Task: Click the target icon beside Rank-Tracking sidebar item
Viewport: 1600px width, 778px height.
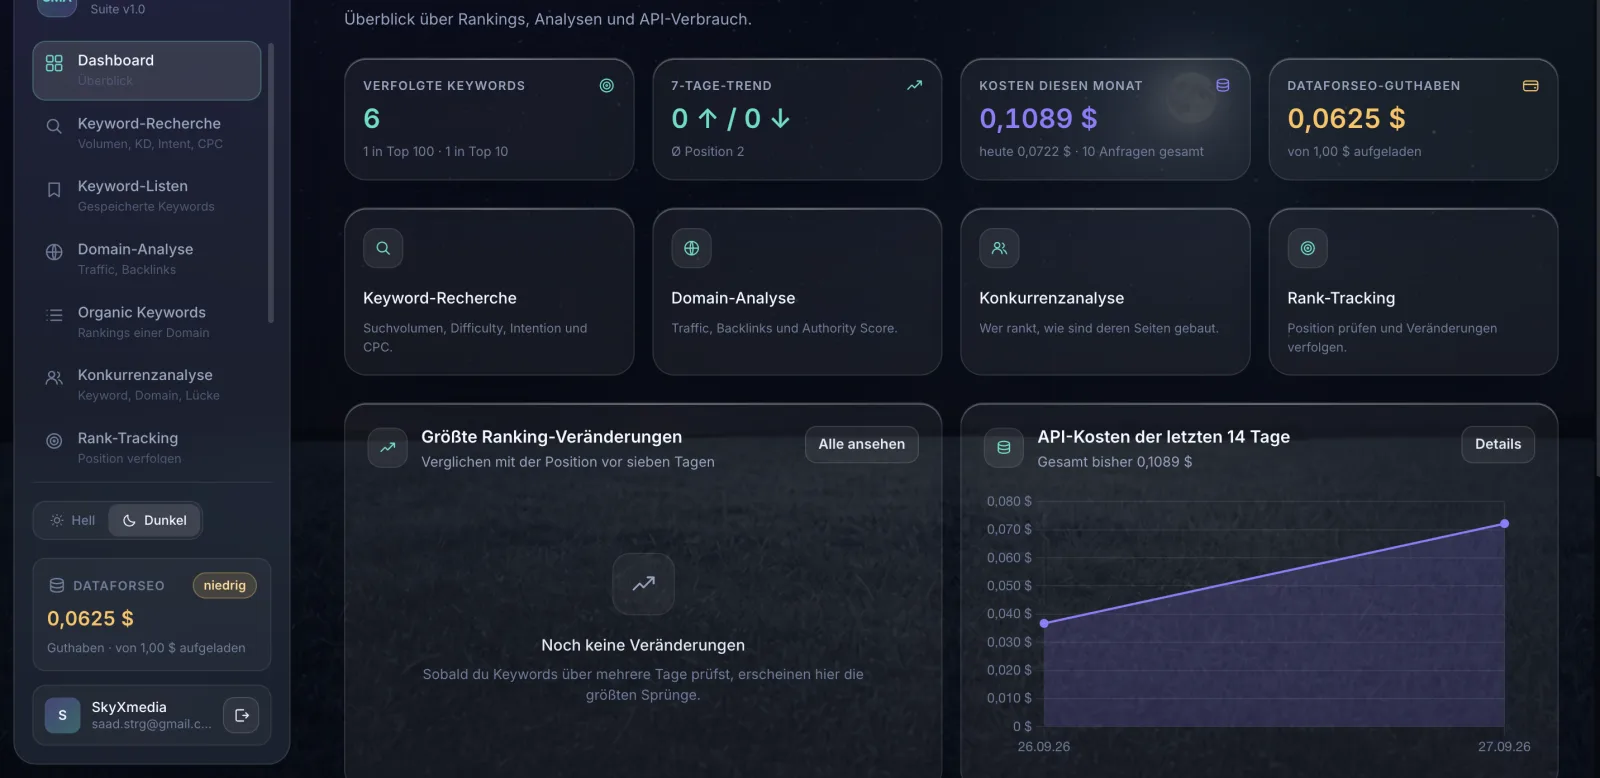Action: [x=54, y=441]
